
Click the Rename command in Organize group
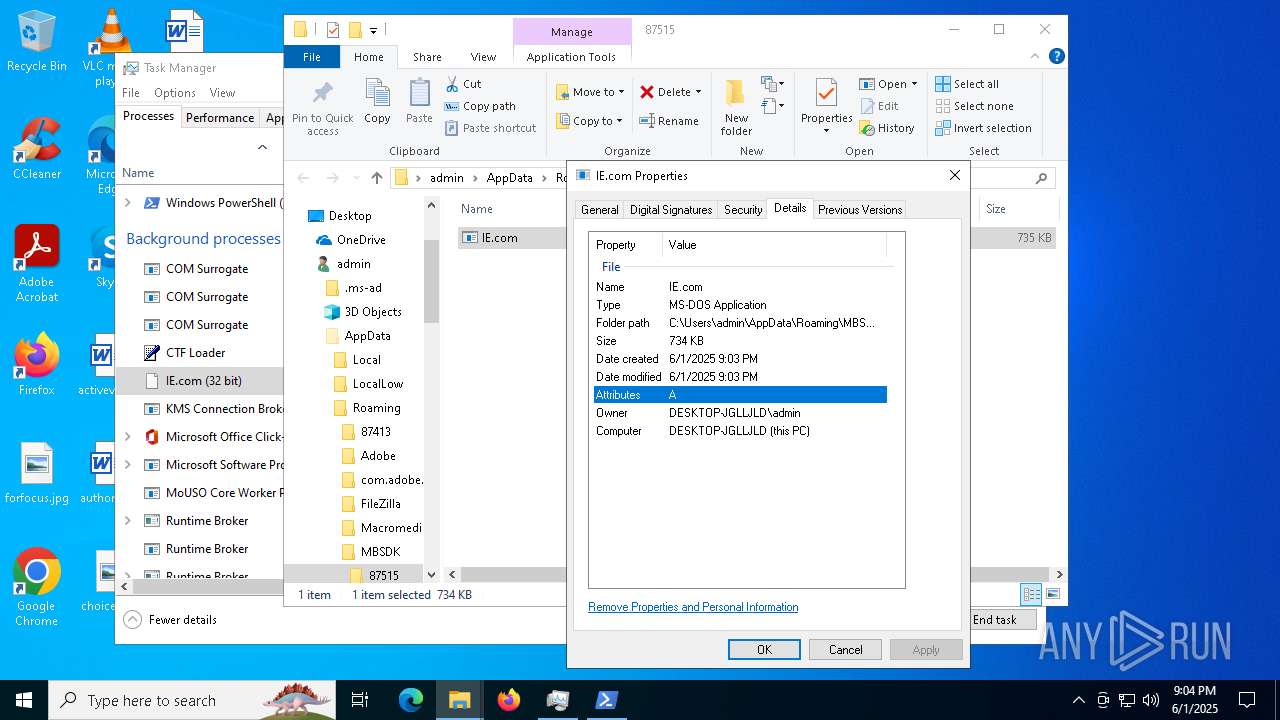669,121
